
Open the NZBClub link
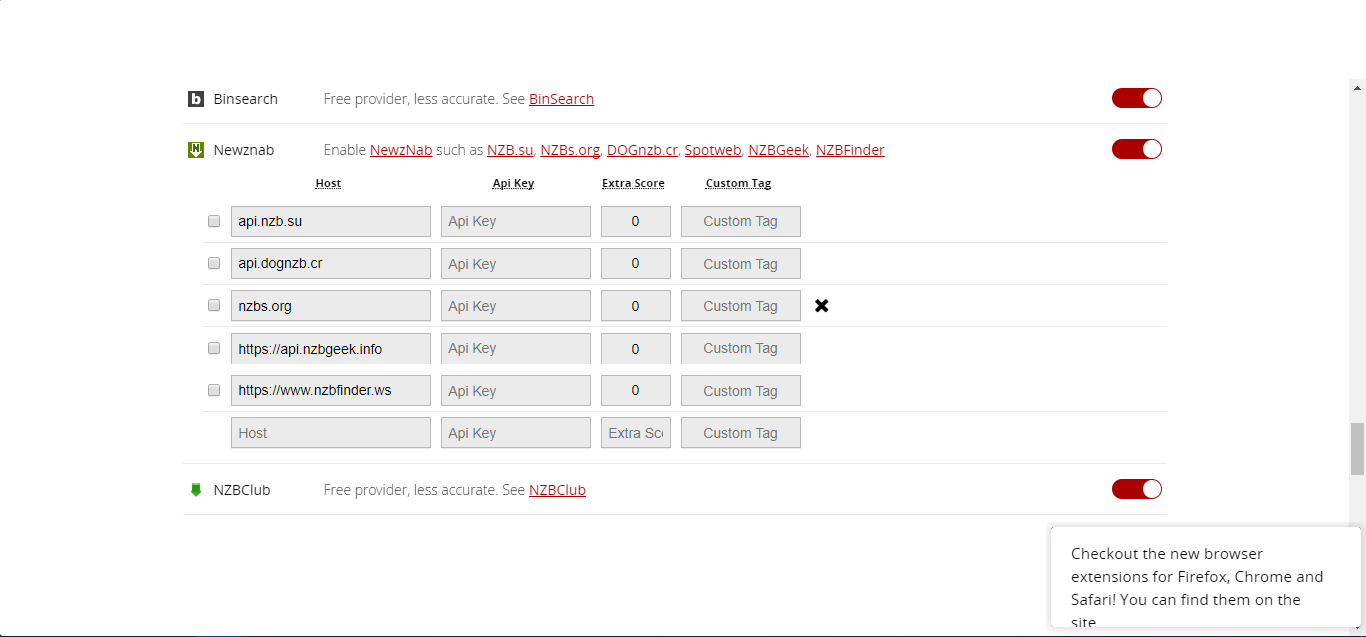[x=557, y=490]
